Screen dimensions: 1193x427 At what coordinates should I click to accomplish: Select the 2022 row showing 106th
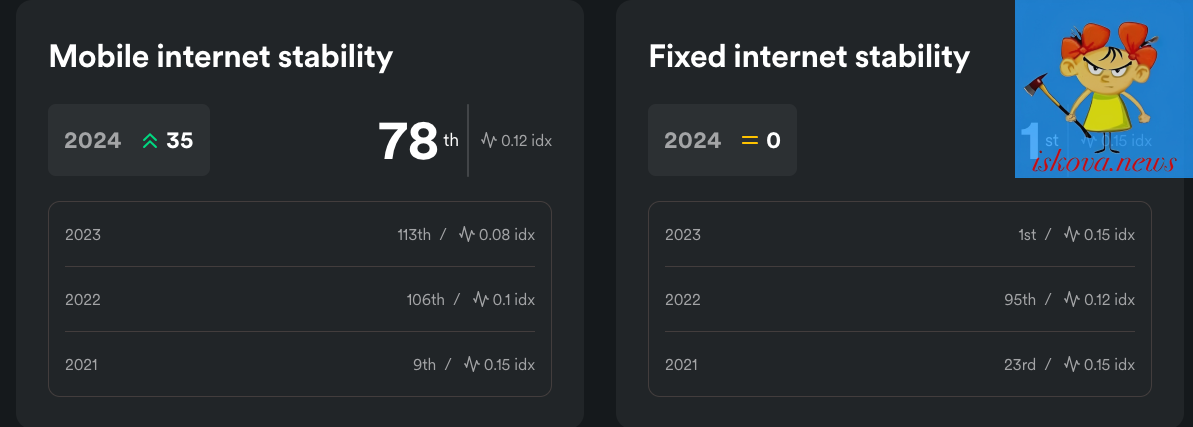300,299
